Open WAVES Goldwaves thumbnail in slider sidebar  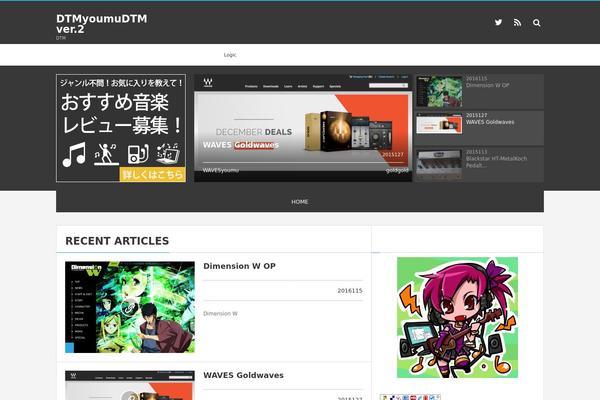439,123
